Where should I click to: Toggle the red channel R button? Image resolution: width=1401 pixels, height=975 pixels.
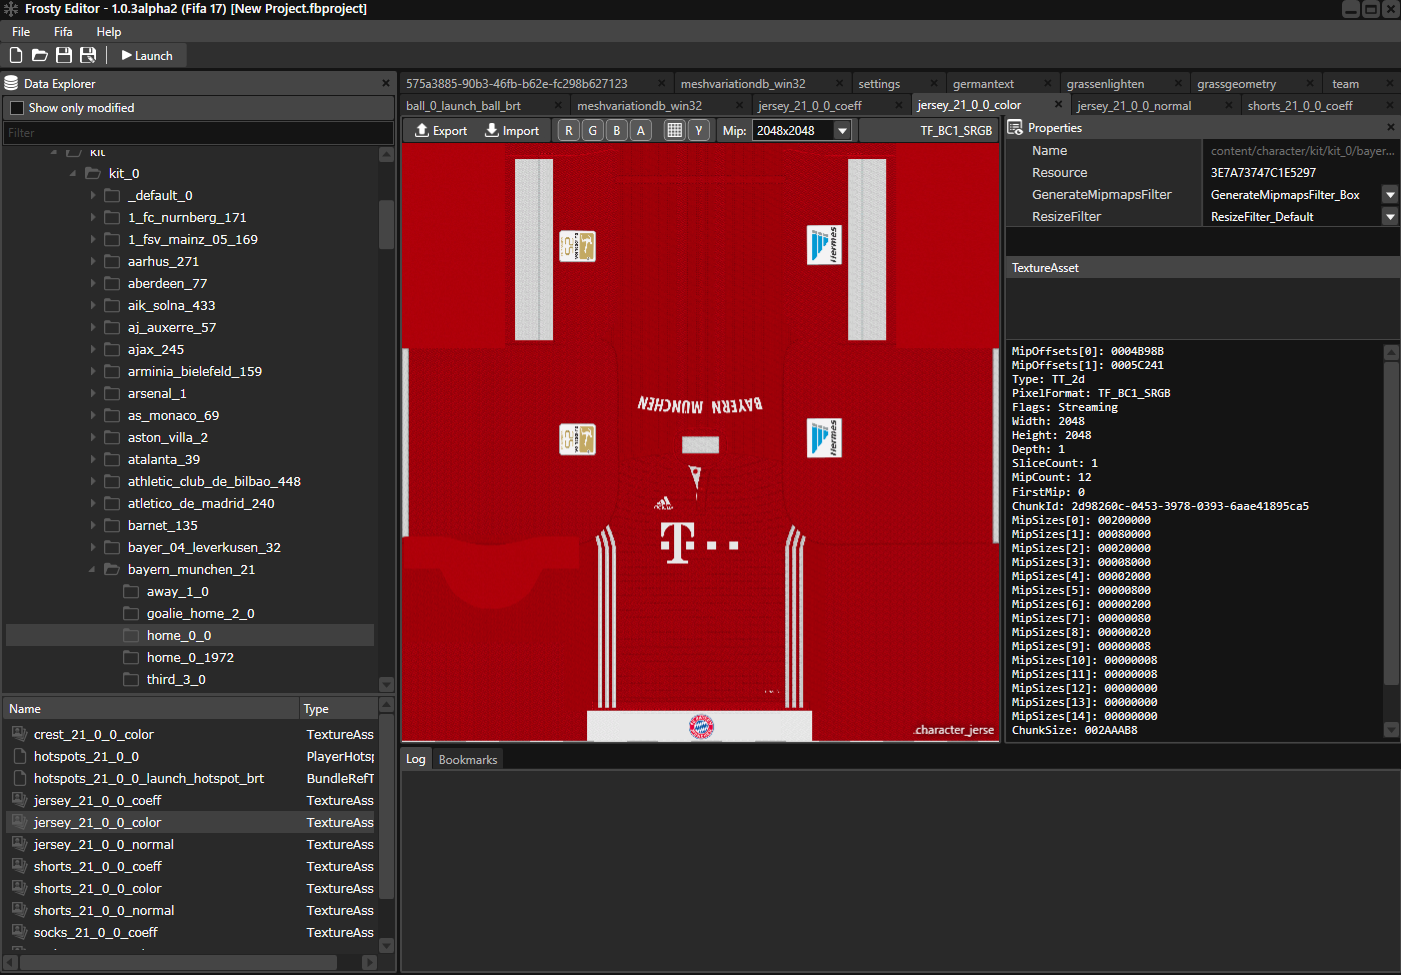click(569, 130)
